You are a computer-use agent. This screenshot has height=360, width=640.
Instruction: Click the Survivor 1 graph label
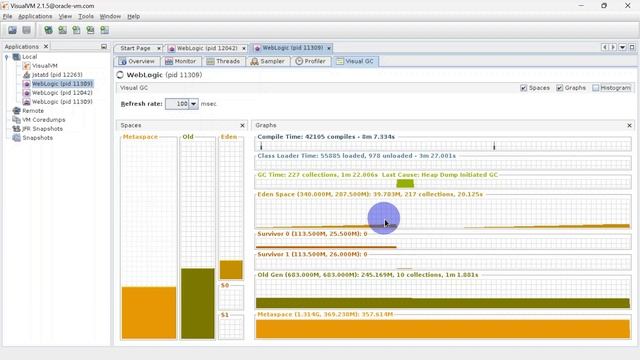[312, 254]
